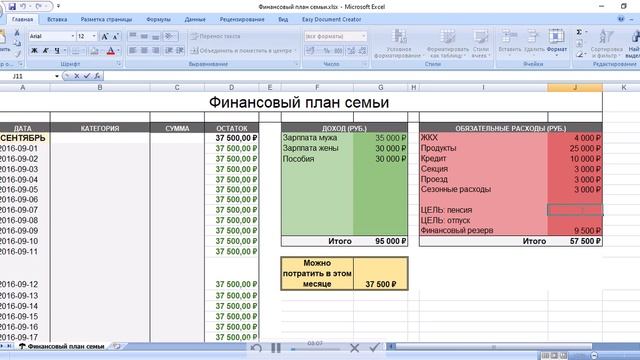640x360 pixels.
Task: Switch to the Разметка страницы tab
Action: point(106,19)
